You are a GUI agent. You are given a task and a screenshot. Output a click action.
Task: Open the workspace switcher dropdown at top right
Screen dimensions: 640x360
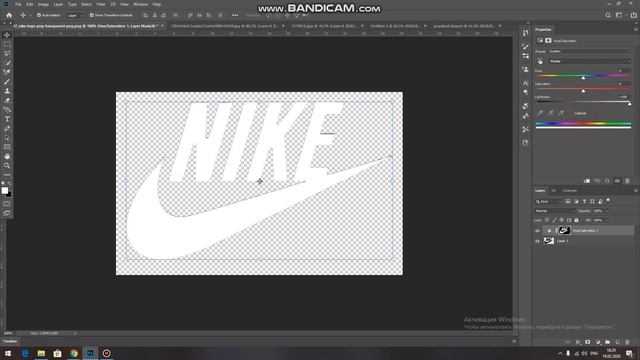point(620,15)
